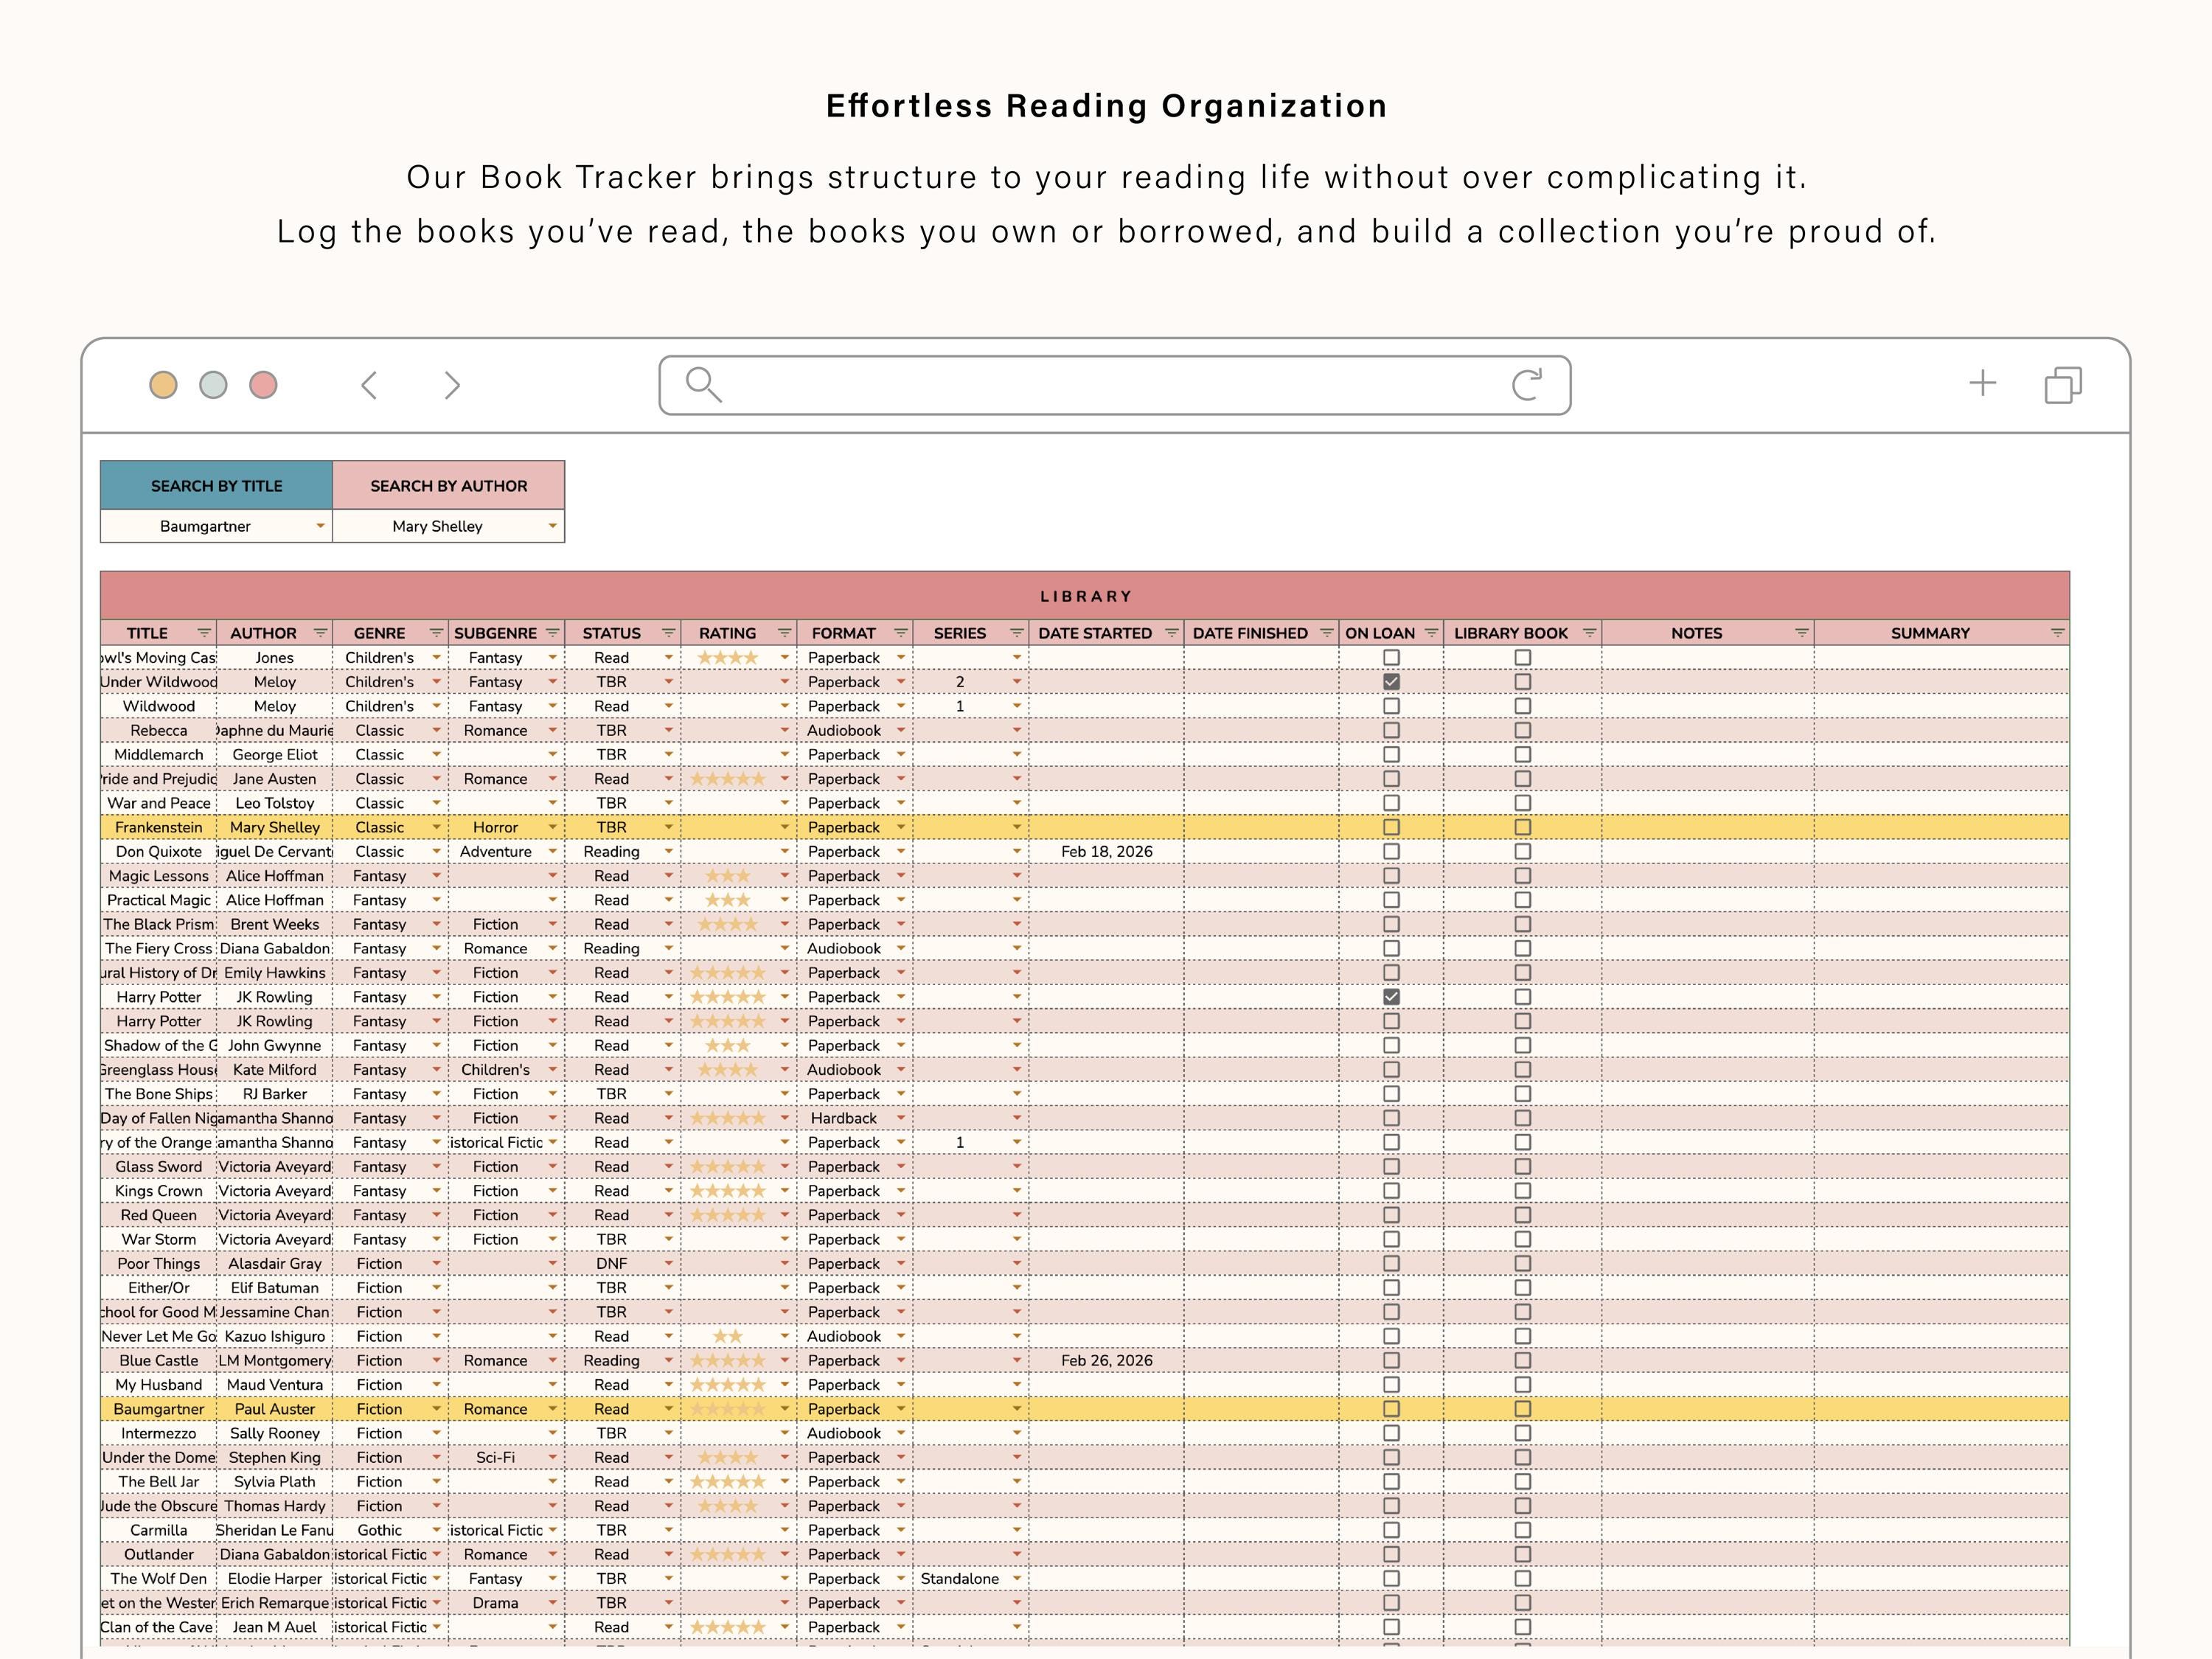Open the RATING column filter icon
The height and width of the screenshot is (1659, 2212).
784,633
